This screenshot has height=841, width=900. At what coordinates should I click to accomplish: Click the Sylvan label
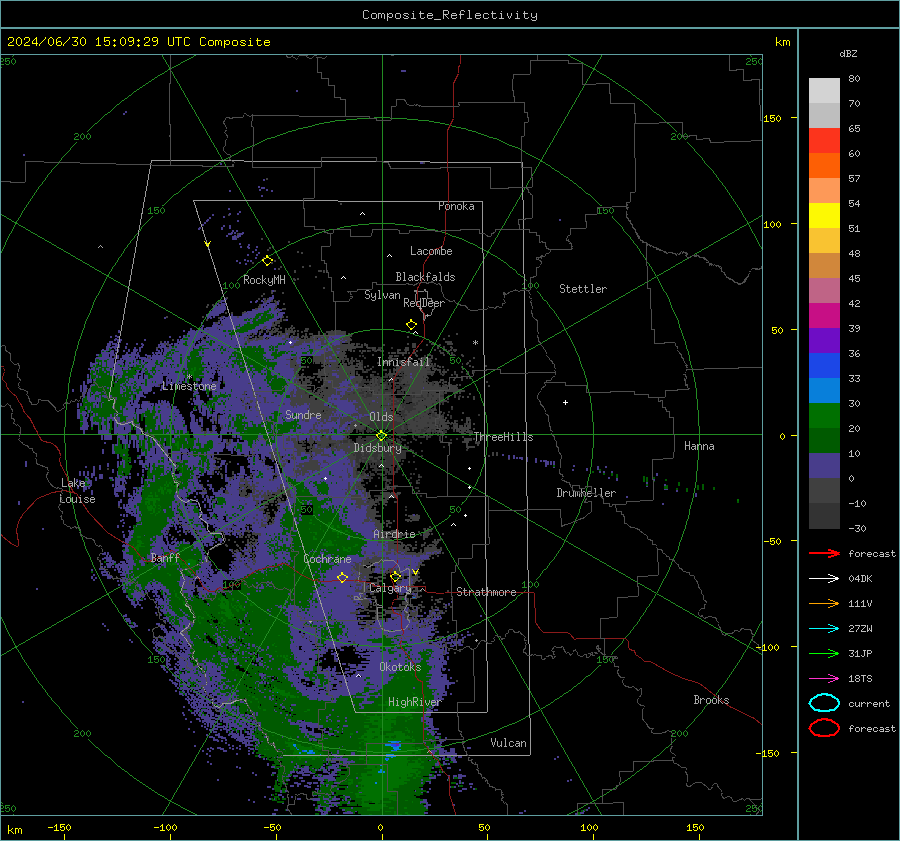pyautogui.click(x=382, y=295)
